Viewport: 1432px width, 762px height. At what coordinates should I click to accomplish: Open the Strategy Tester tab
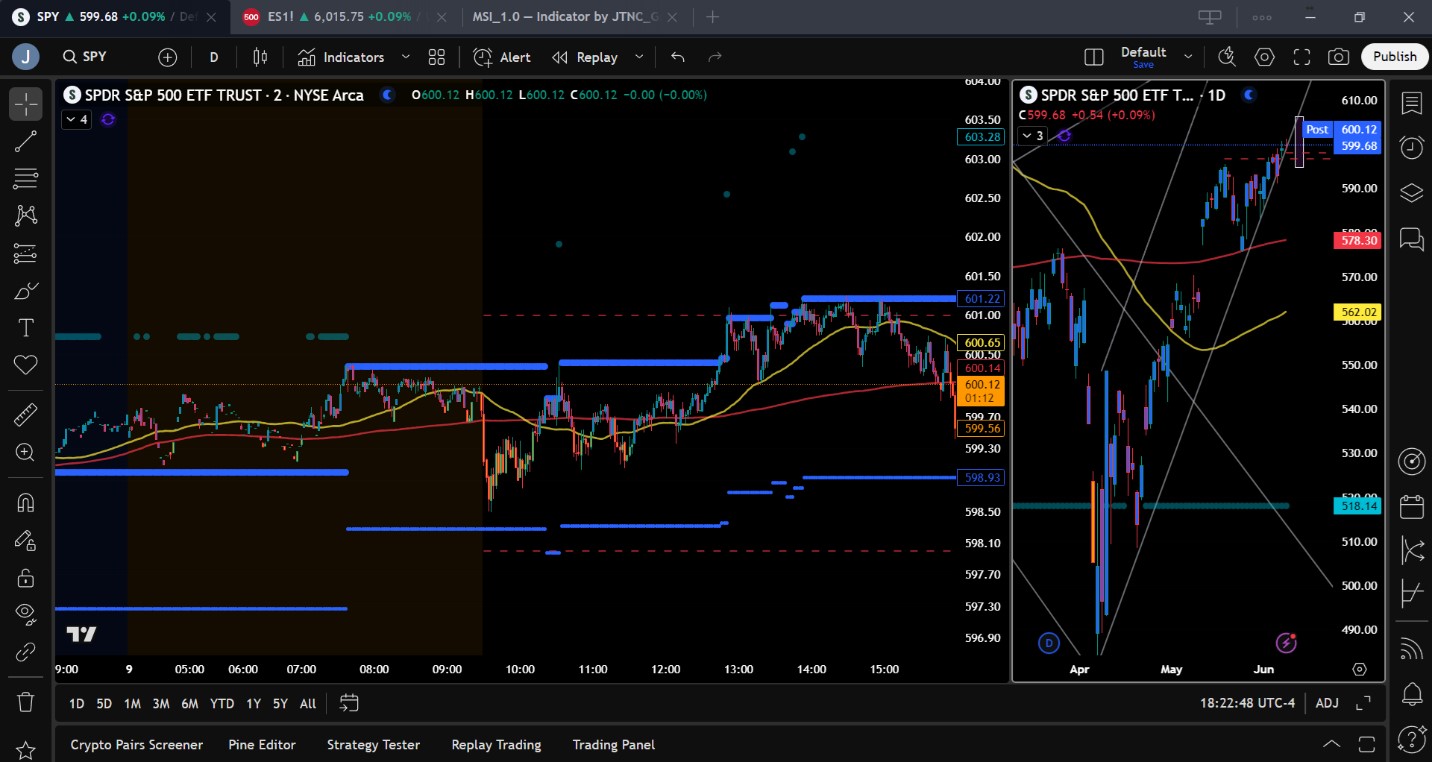373,745
